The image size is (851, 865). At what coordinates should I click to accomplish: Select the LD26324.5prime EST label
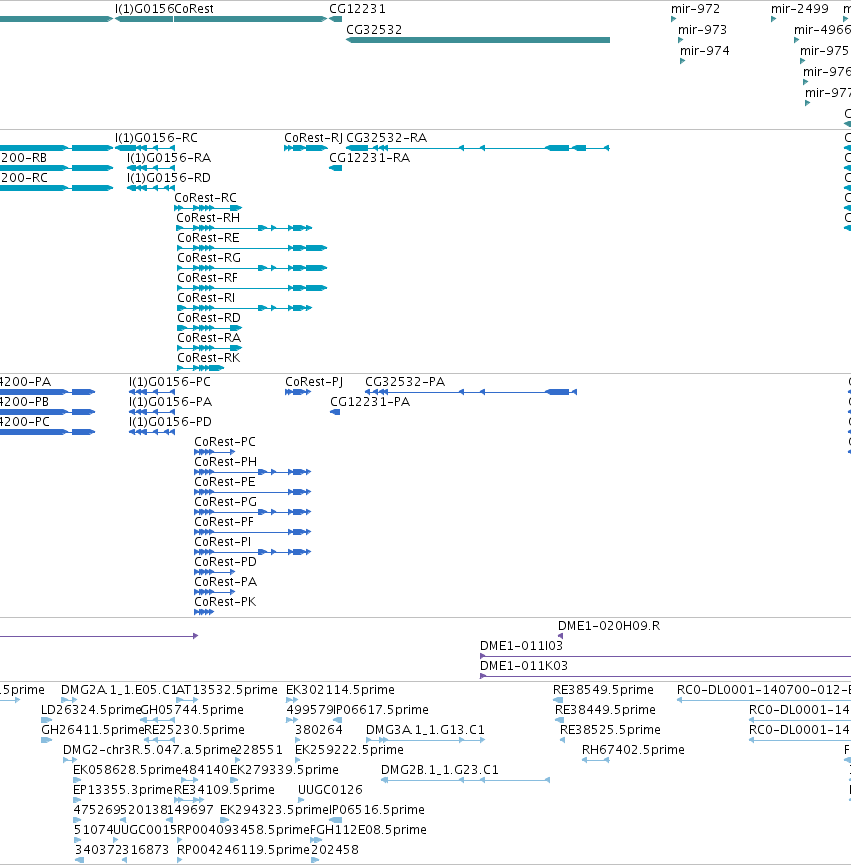(x=92, y=709)
